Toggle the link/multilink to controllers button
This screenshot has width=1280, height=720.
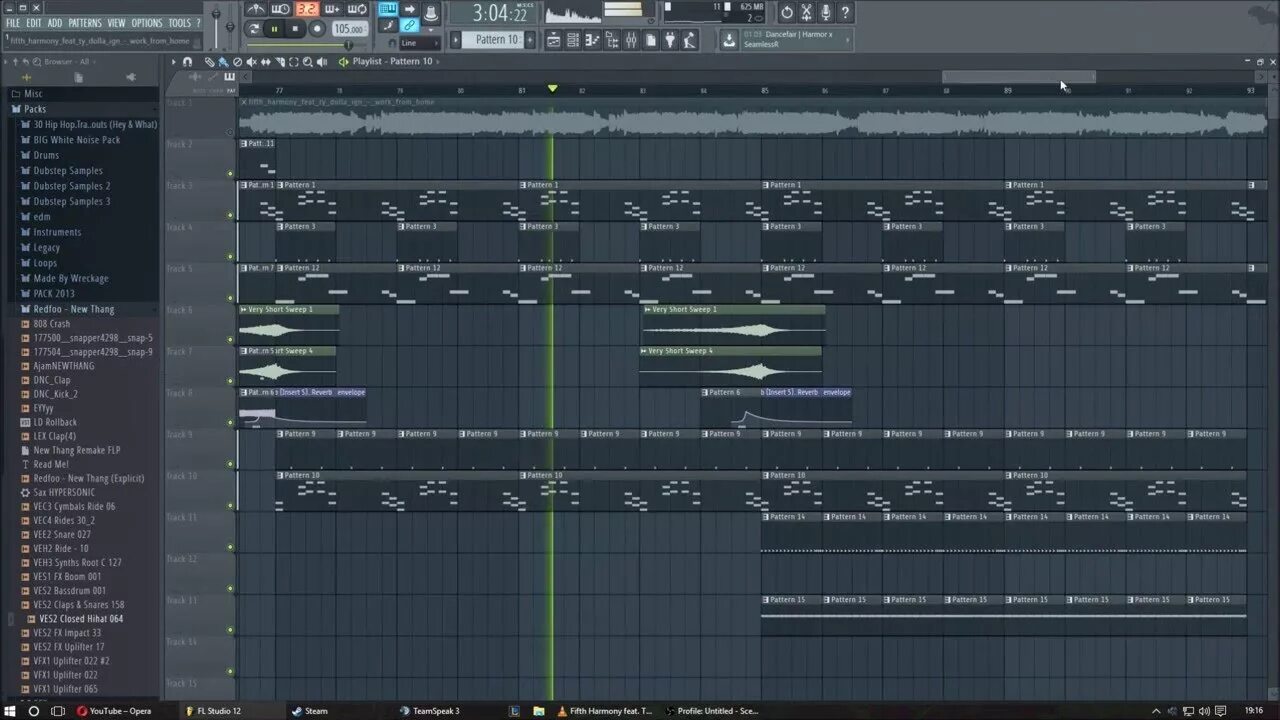(409, 25)
